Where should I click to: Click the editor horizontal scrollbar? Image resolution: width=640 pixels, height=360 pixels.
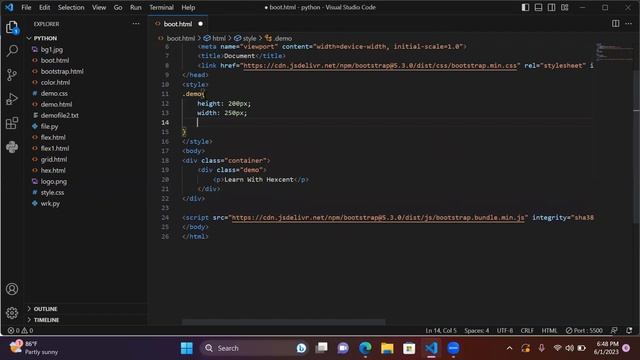point(283,322)
